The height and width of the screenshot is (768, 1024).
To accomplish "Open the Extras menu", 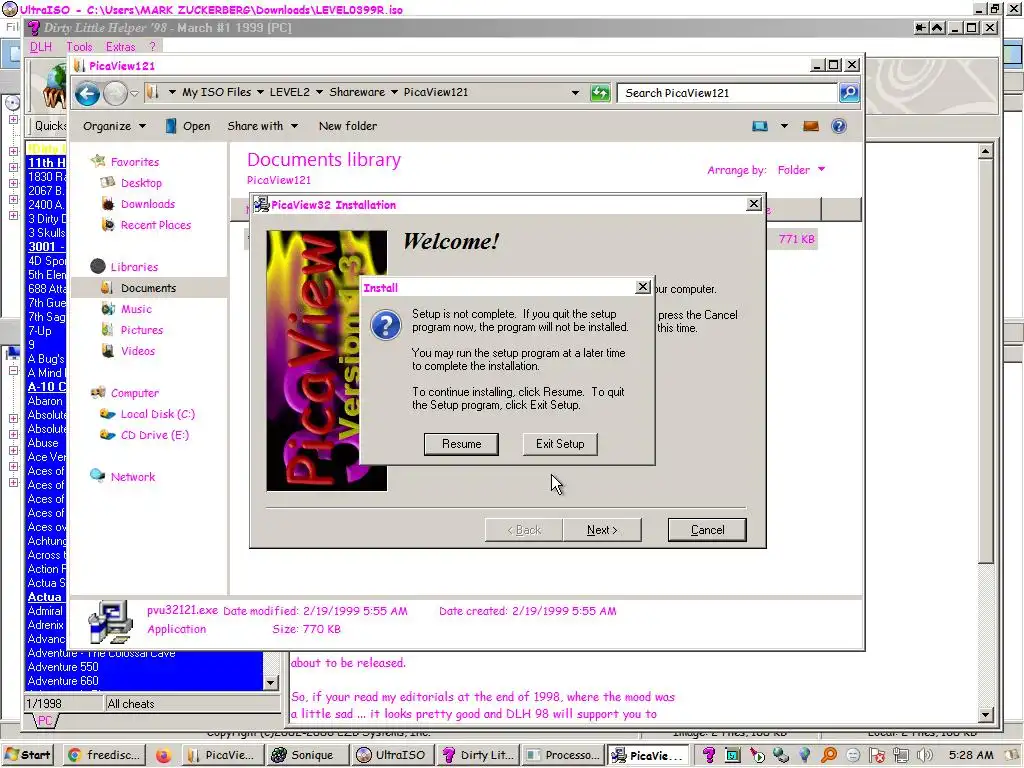I will coord(120,47).
